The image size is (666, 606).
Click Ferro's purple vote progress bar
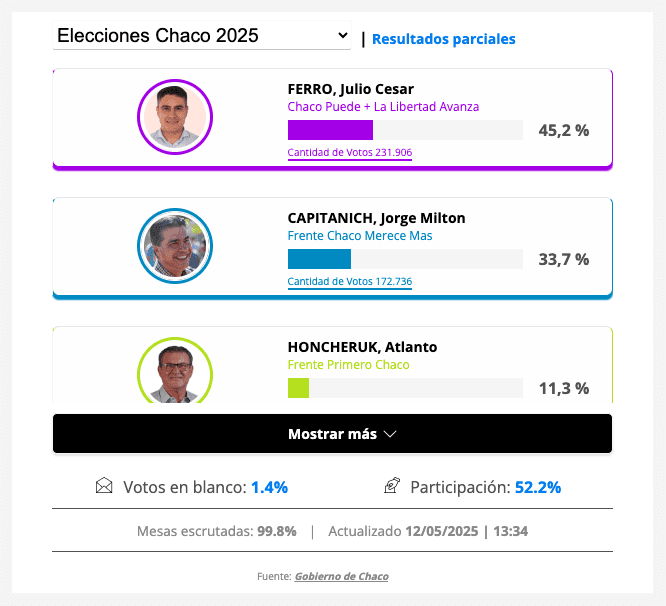pyautogui.click(x=330, y=130)
